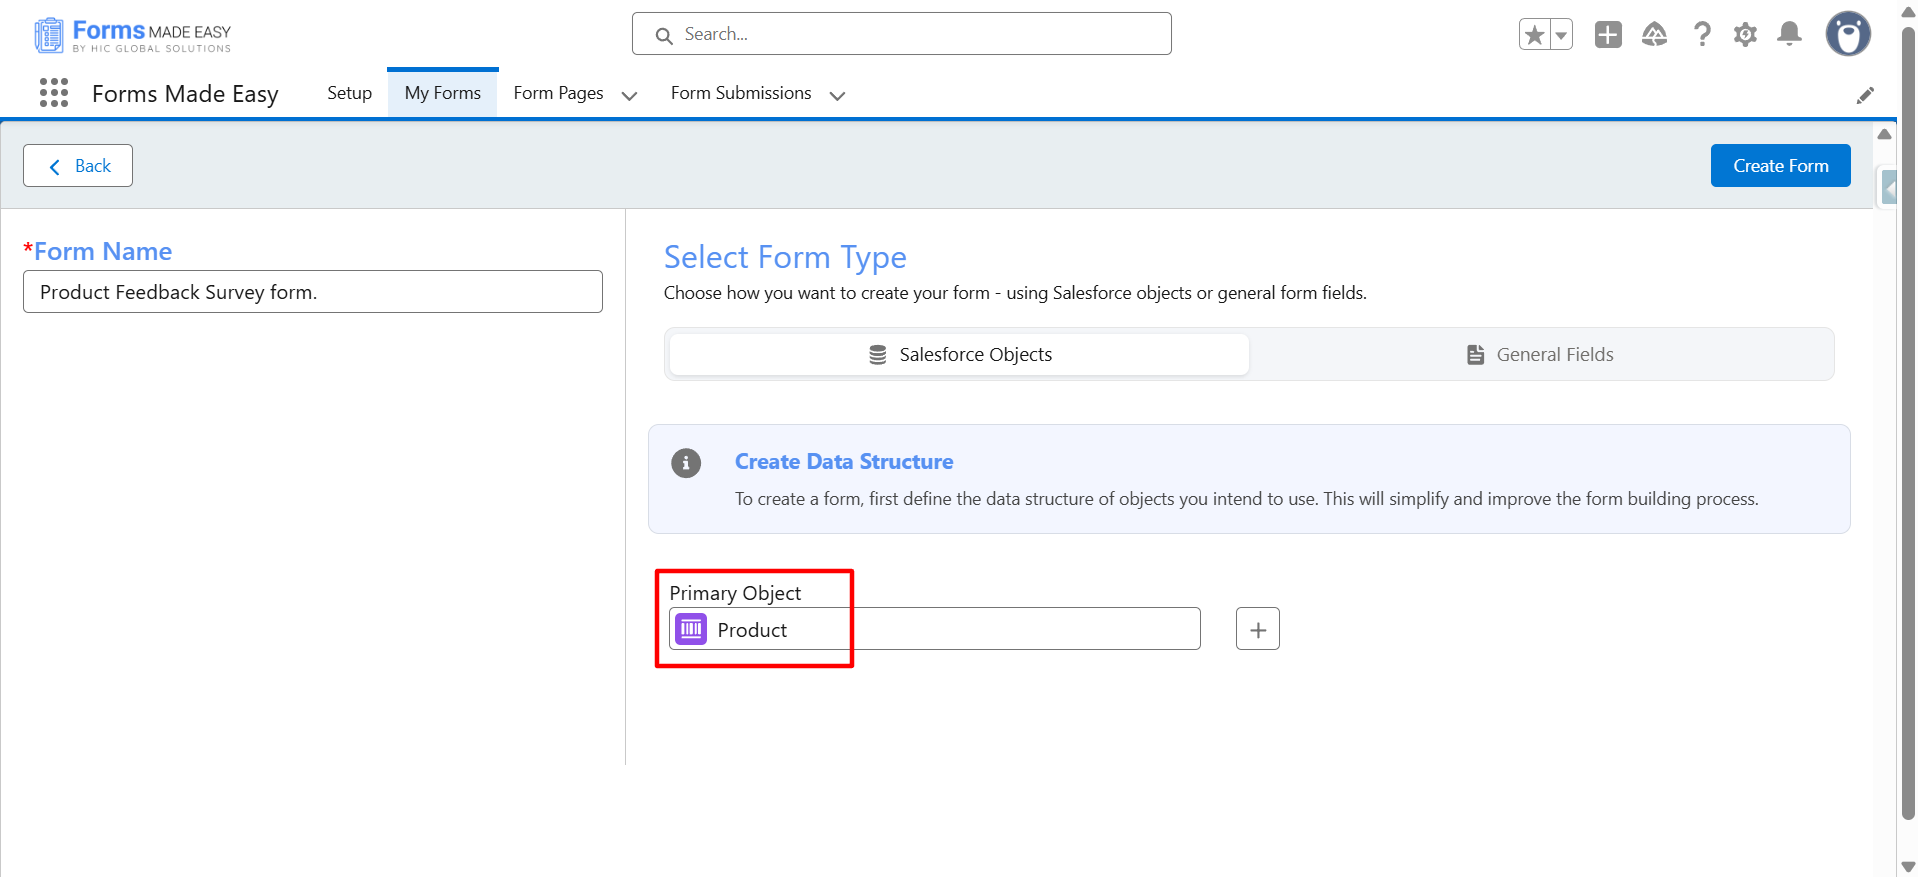Expand the Favorites list dropdown arrow
Screen dimensions: 1918x877
point(1561,35)
